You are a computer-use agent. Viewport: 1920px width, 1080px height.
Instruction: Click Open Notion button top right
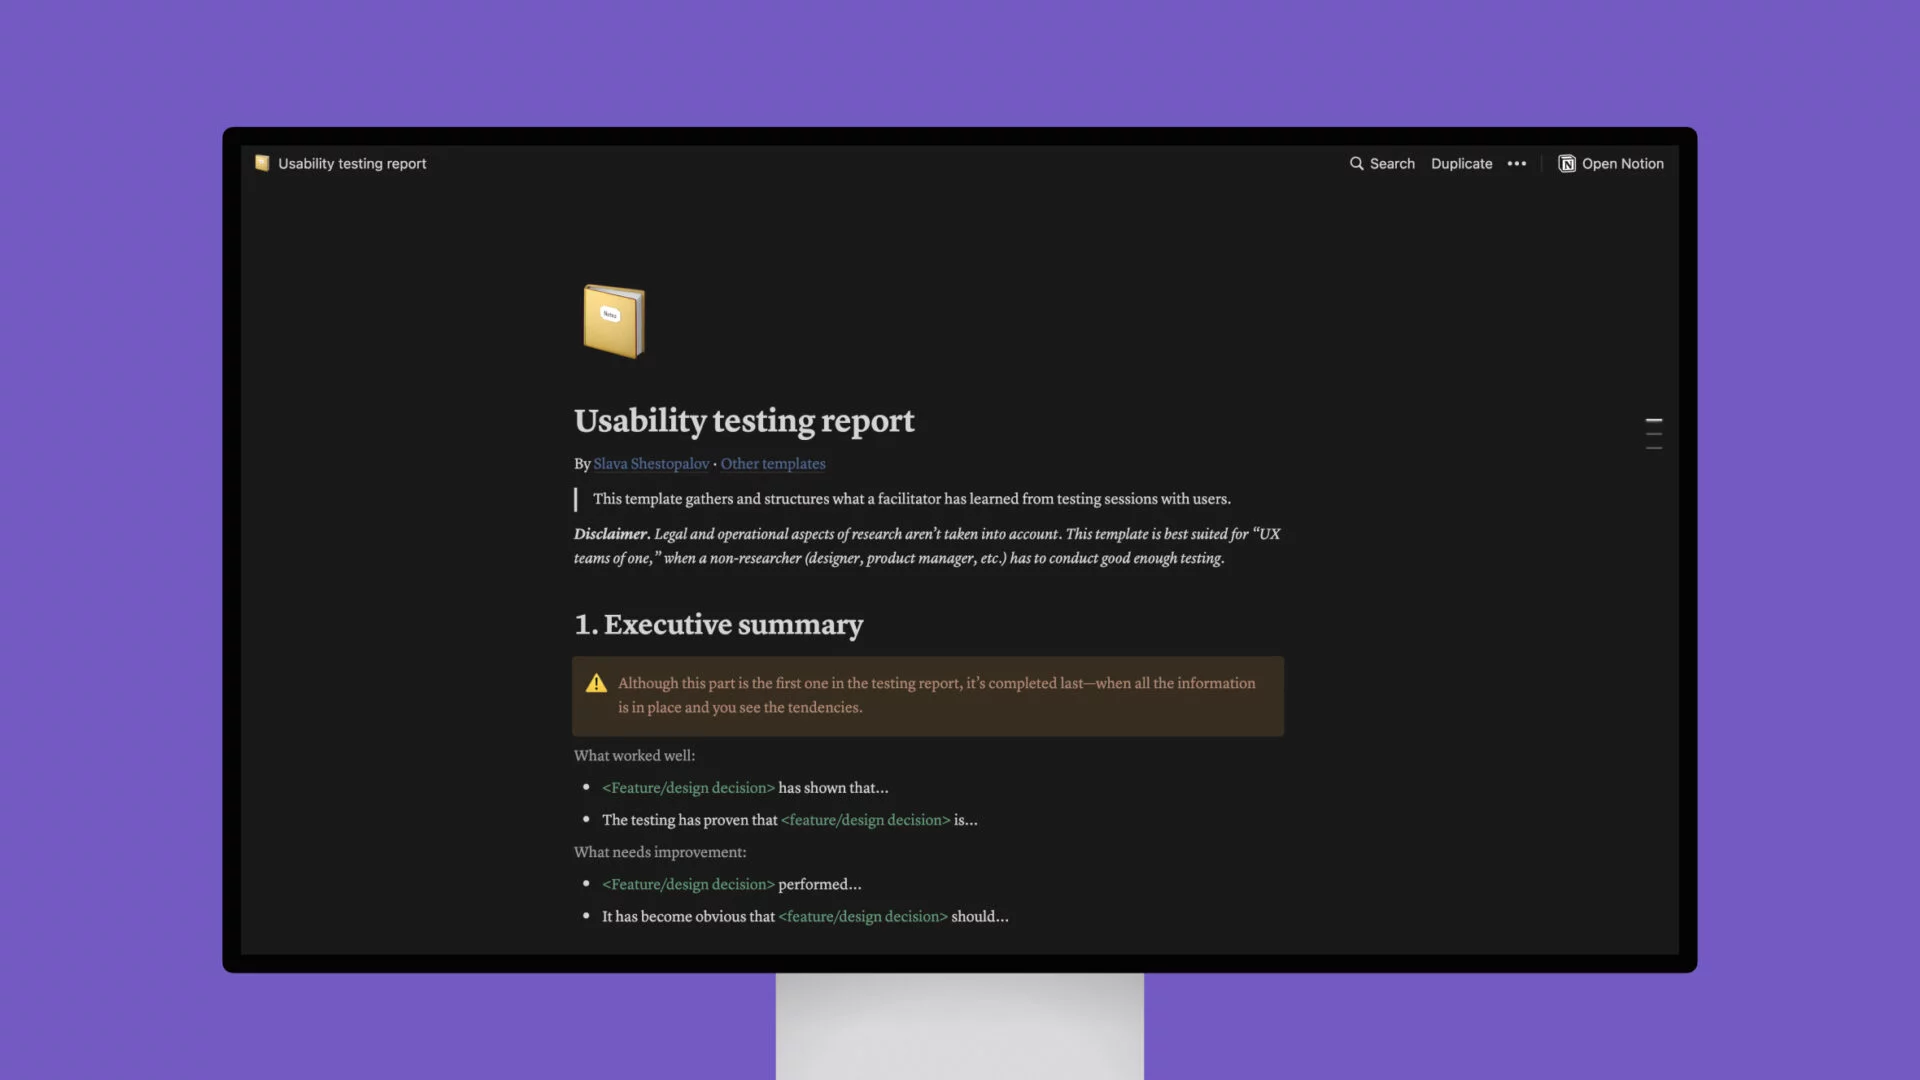point(1611,162)
